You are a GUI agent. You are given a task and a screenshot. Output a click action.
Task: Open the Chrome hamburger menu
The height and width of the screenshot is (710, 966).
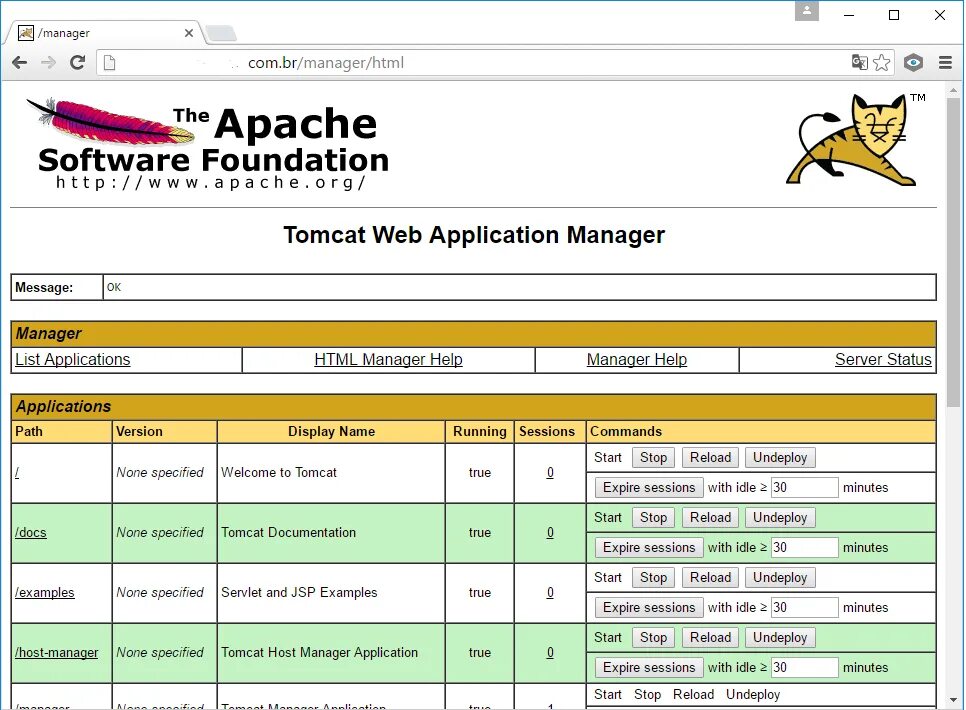[946, 62]
